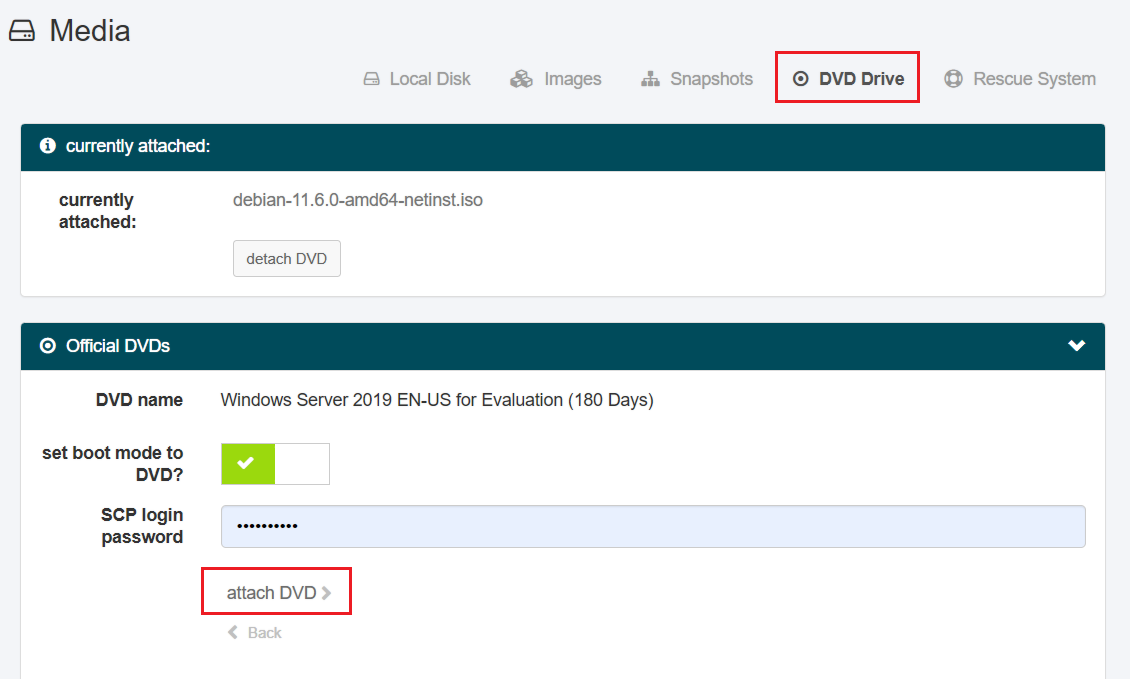Click the Images stacked cubes icon
1130x679 pixels.
click(x=521, y=79)
